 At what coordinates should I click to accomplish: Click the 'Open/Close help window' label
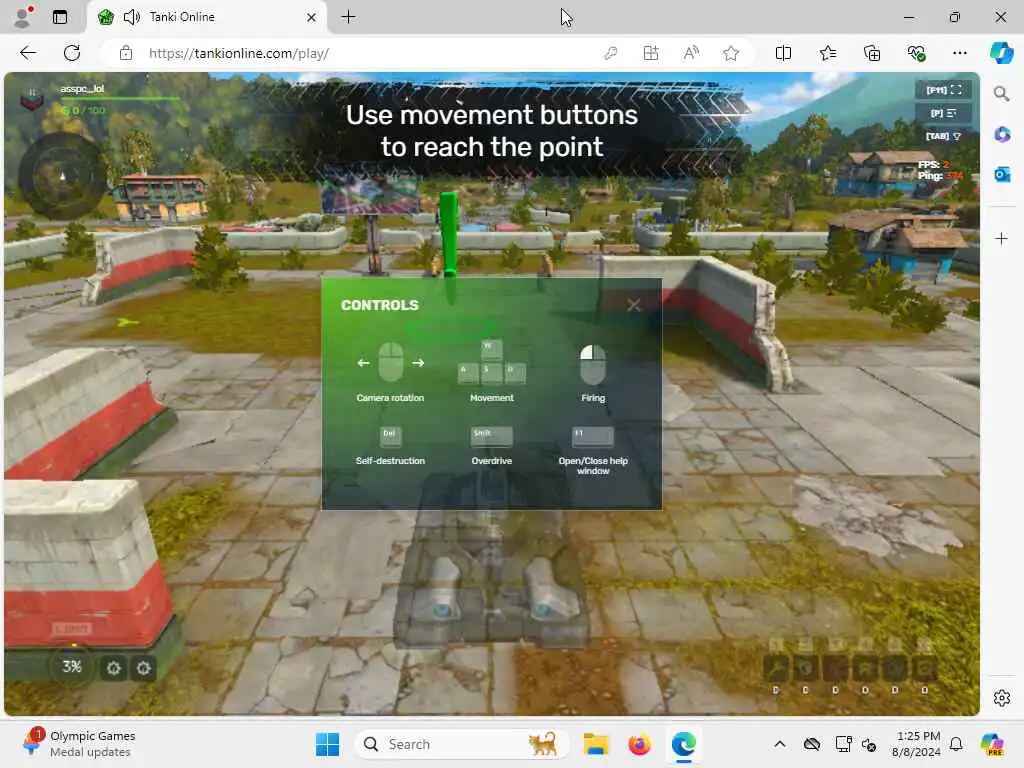[x=593, y=466]
